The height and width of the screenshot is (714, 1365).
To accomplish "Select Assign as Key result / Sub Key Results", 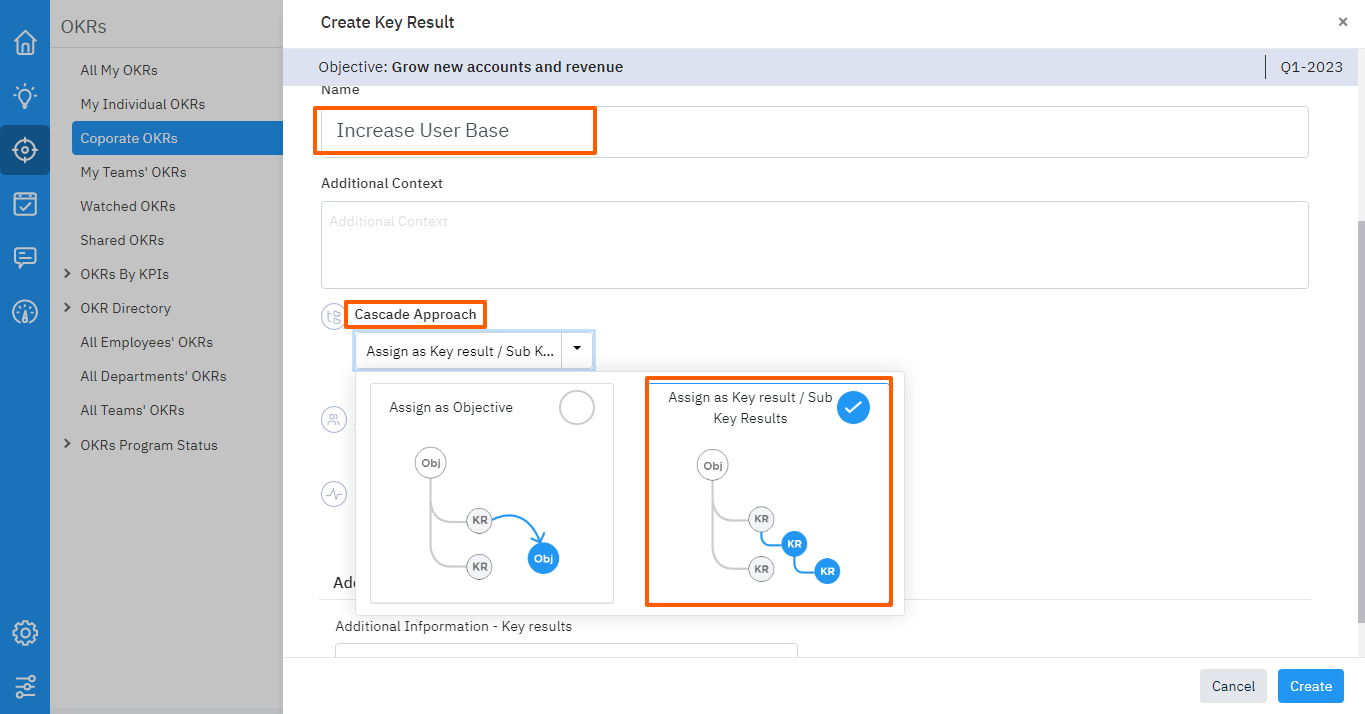I will coord(853,408).
